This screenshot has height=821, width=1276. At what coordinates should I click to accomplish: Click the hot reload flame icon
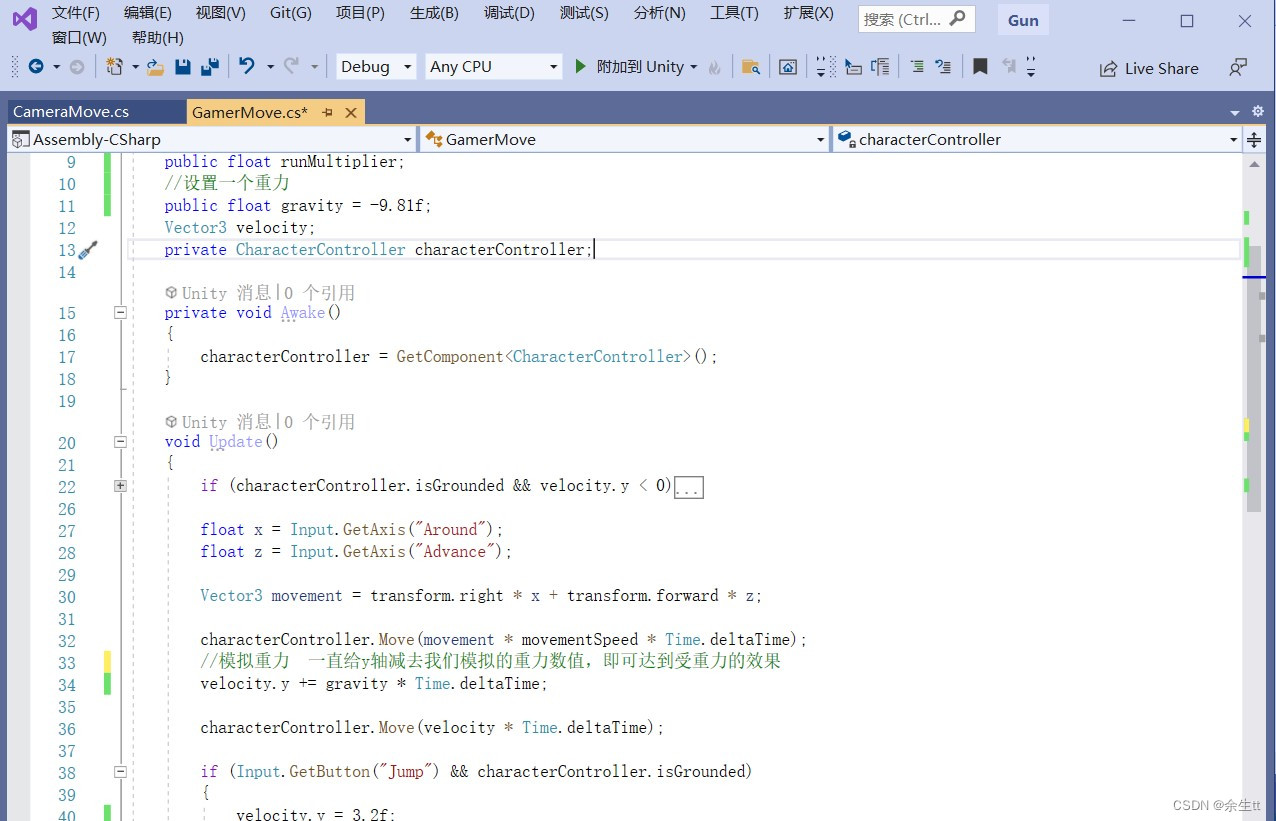(714, 67)
